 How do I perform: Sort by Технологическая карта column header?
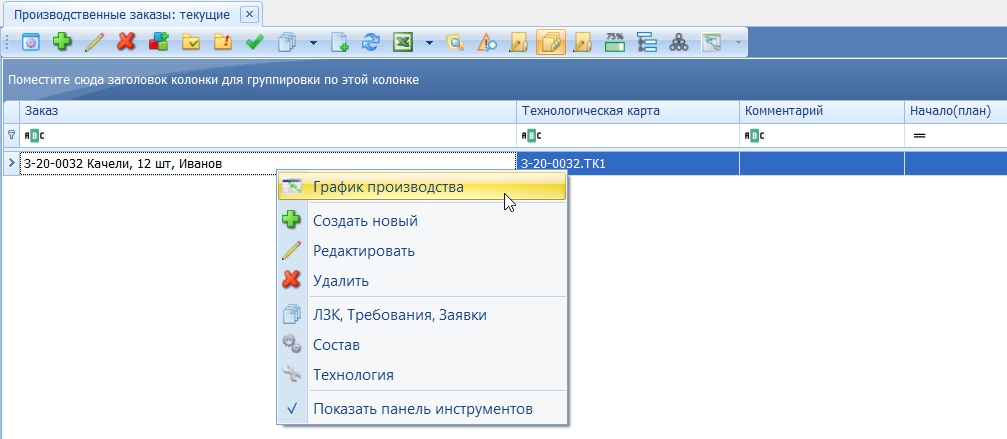(627, 112)
